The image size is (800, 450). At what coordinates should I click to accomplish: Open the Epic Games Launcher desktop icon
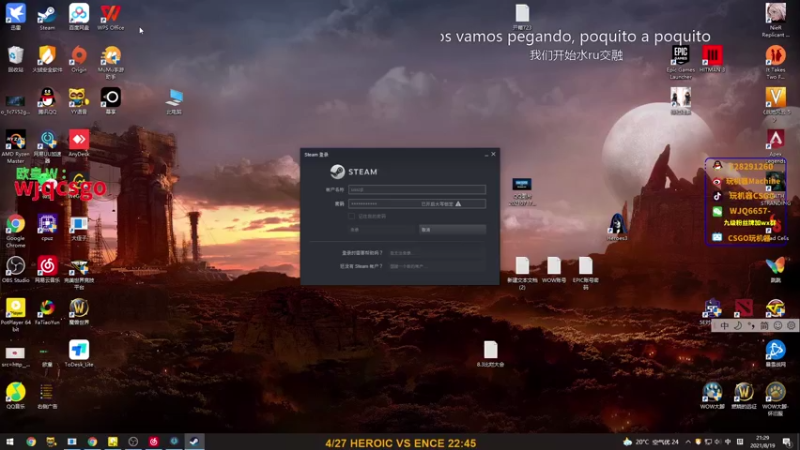pos(681,62)
